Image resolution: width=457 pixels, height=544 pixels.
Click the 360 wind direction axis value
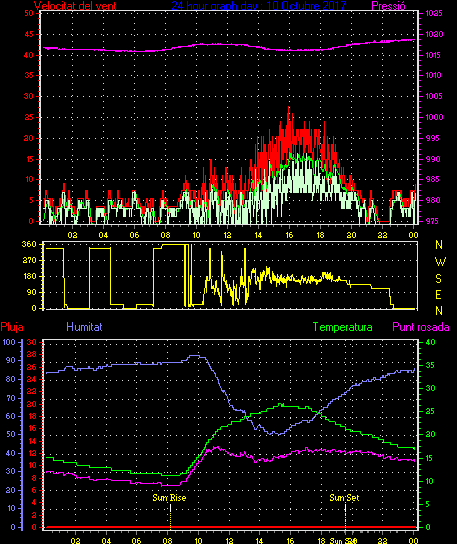tap(29, 244)
